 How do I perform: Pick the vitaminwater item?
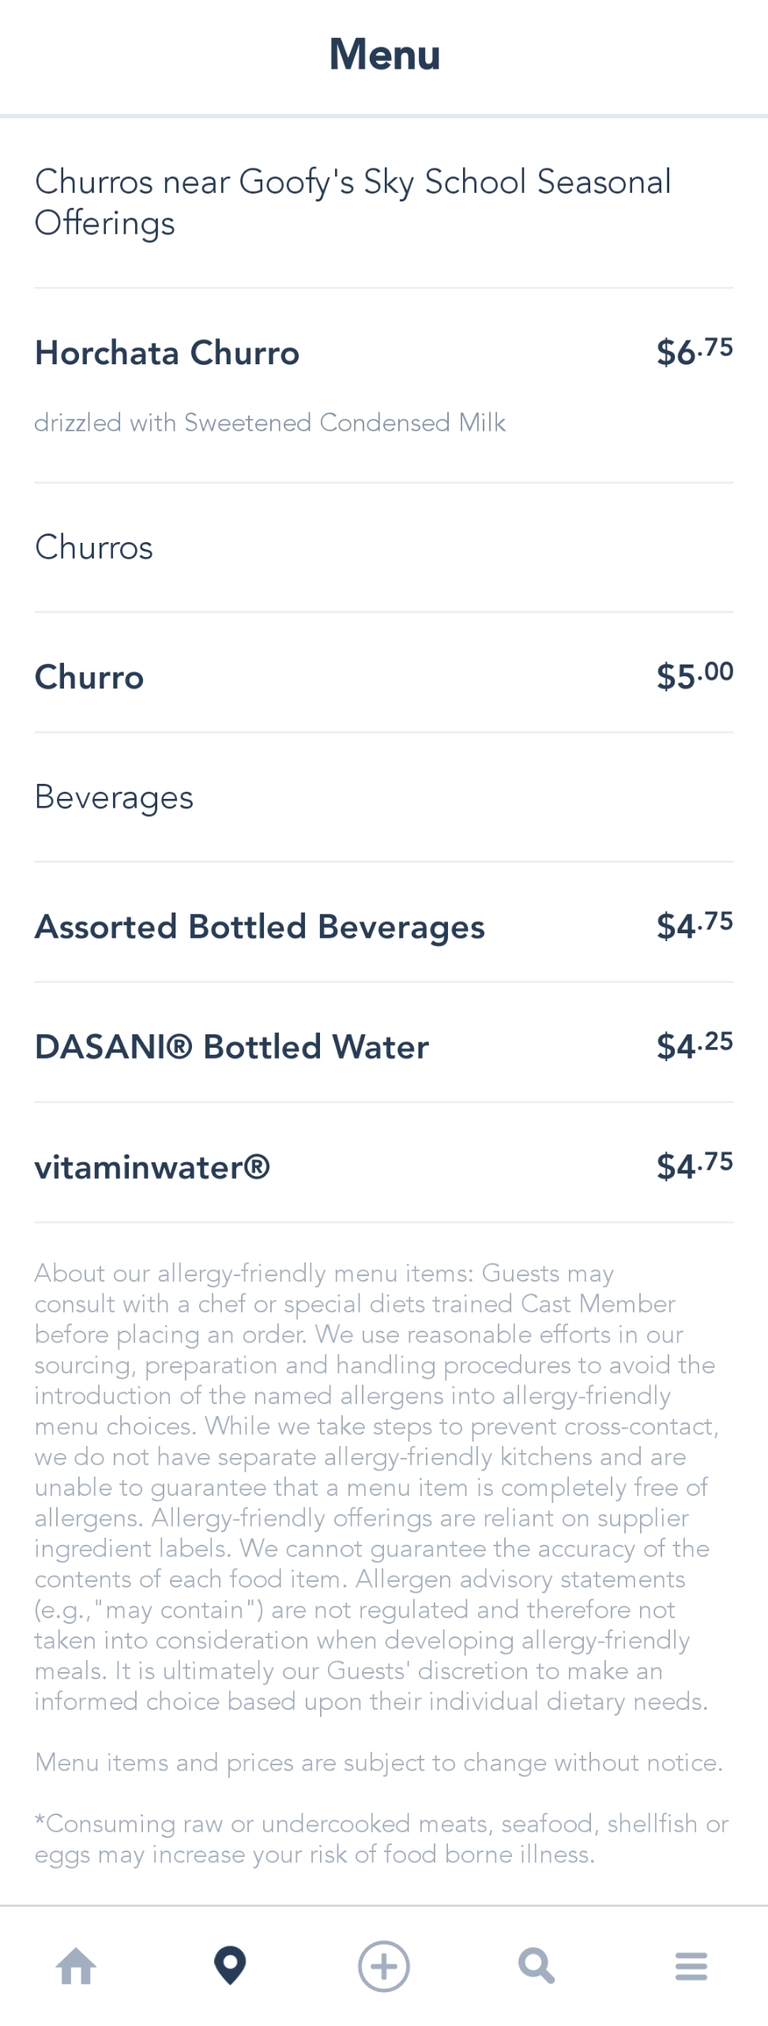point(152,1167)
